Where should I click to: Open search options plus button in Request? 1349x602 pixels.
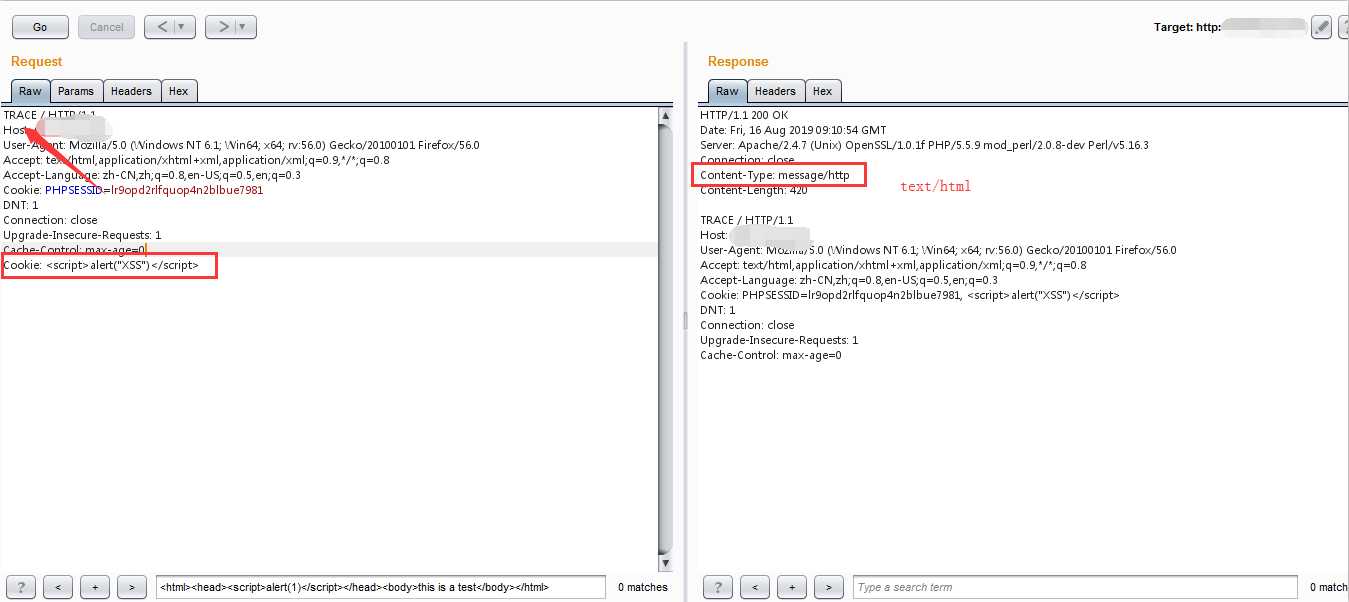pos(95,587)
